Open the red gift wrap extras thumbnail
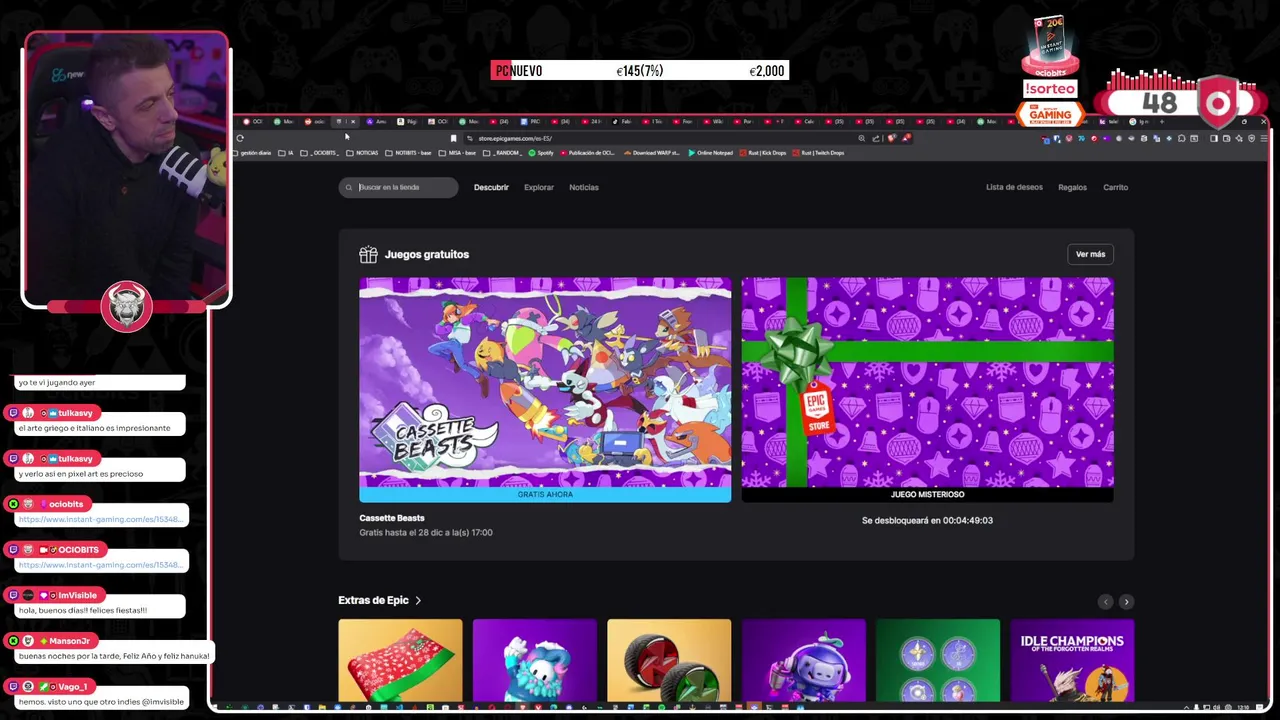 400,661
